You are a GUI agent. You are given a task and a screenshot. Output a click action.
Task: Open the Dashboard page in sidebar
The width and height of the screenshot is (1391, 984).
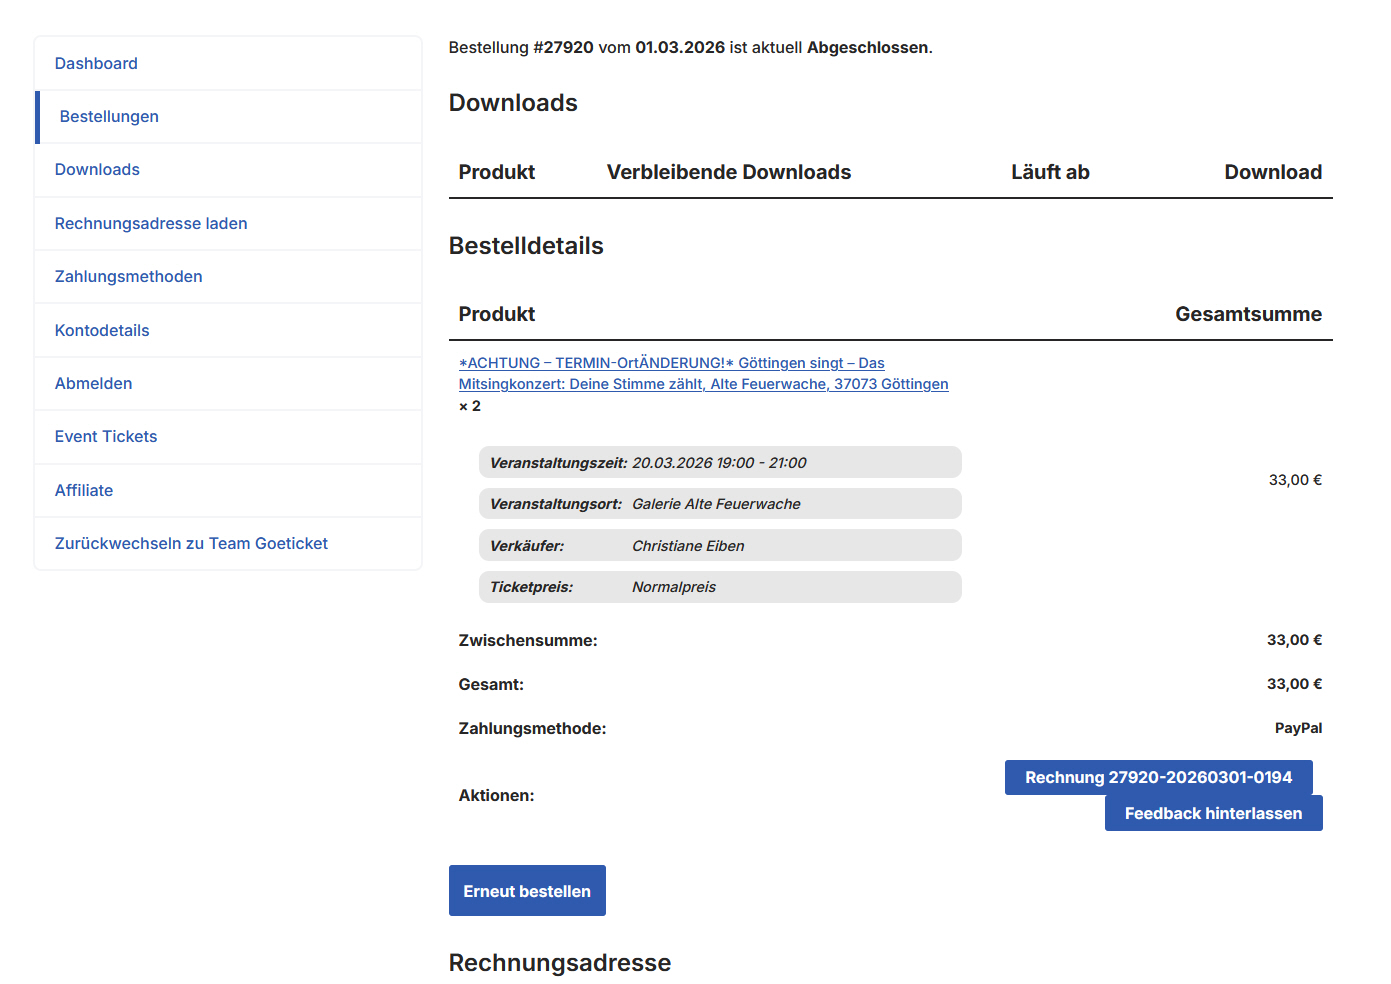coord(96,64)
